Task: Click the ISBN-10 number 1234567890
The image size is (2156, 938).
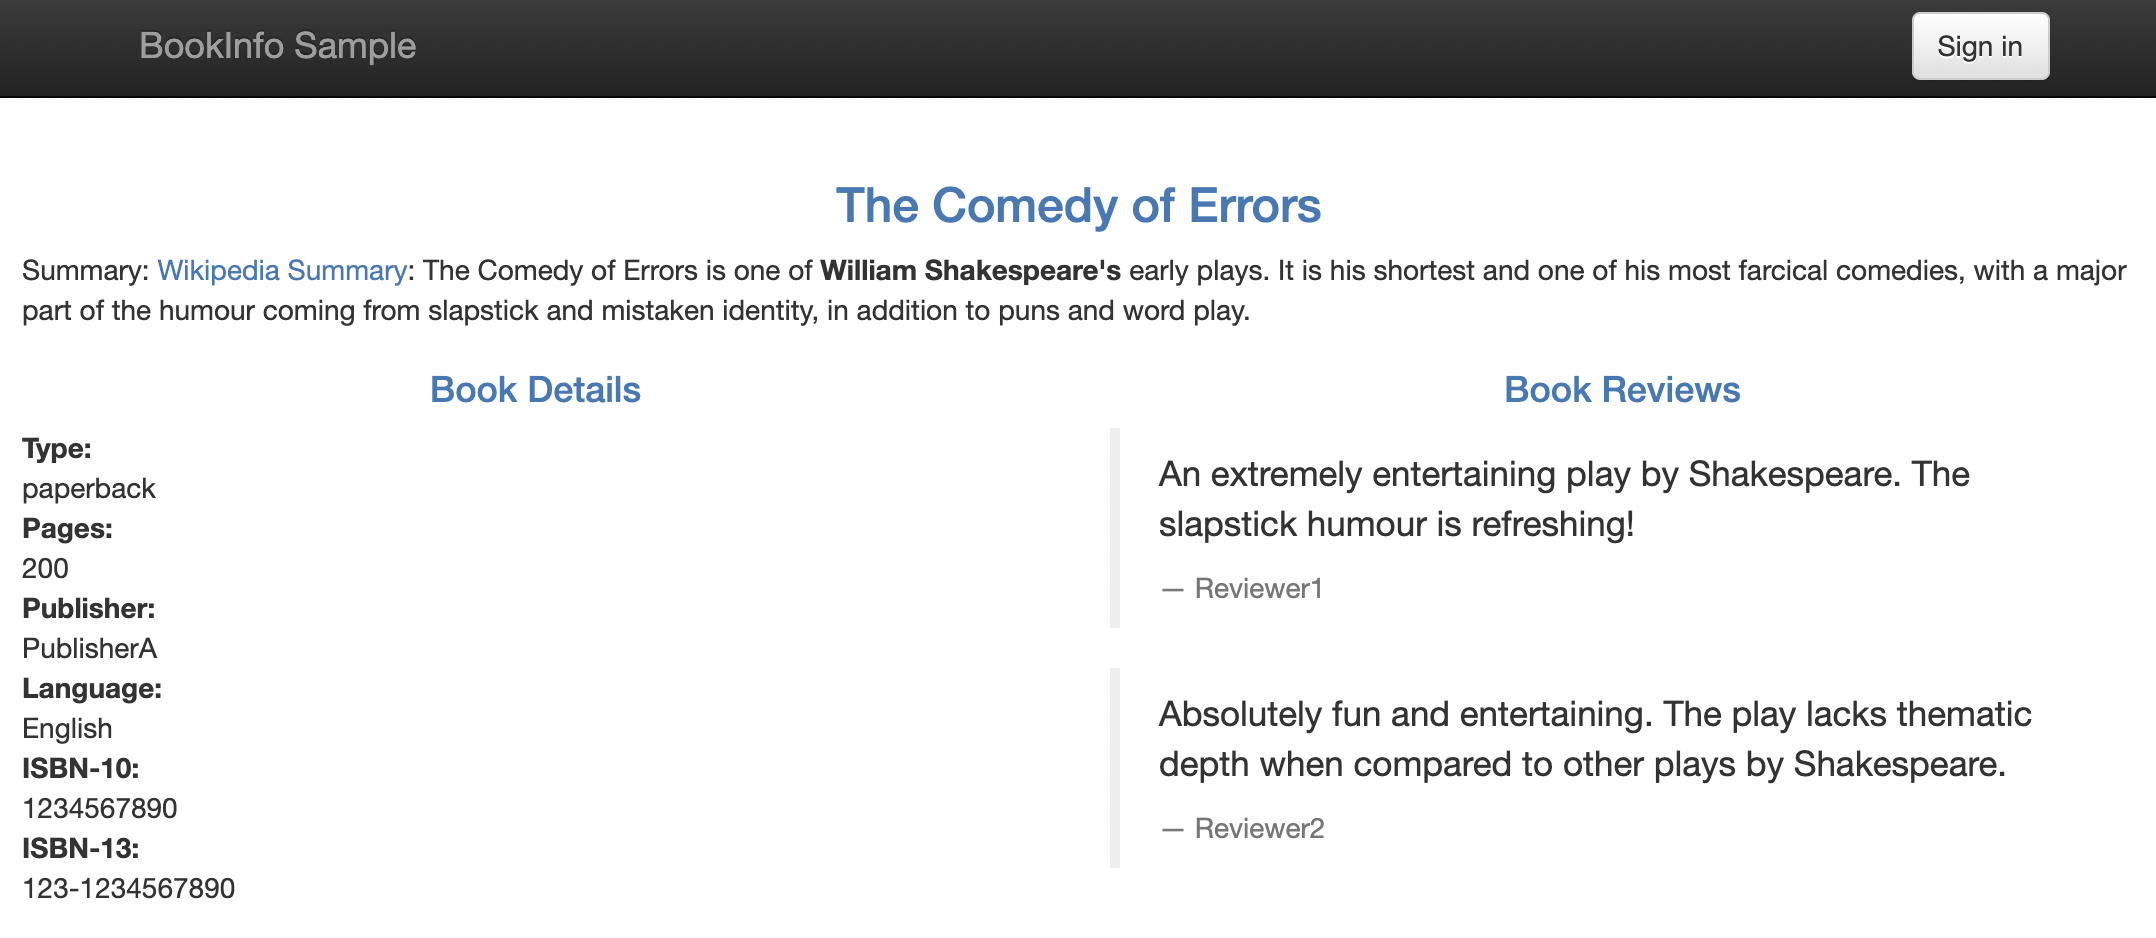Action: [x=100, y=809]
